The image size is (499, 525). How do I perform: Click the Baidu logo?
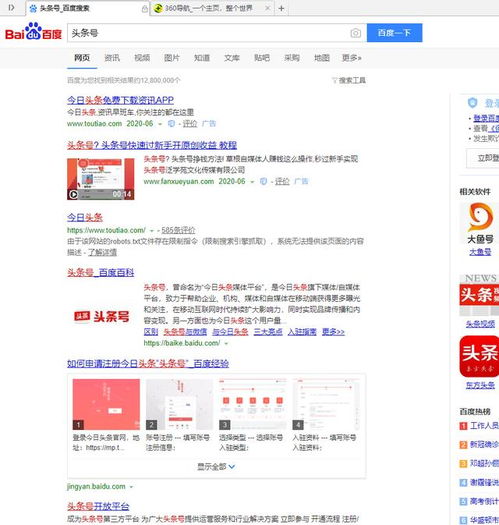click(x=33, y=32)
